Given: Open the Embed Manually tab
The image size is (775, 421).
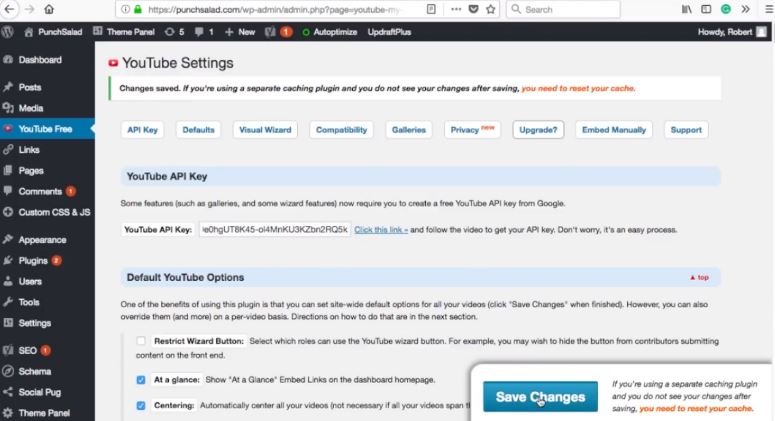Looking at the screenshot, I should [x=614, y=130].
